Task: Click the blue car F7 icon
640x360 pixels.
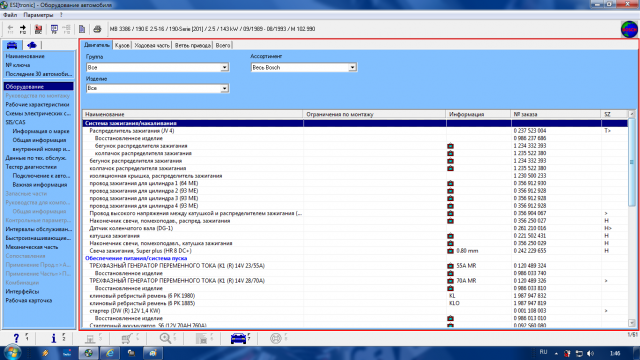Action: click(x=238, y=338)
